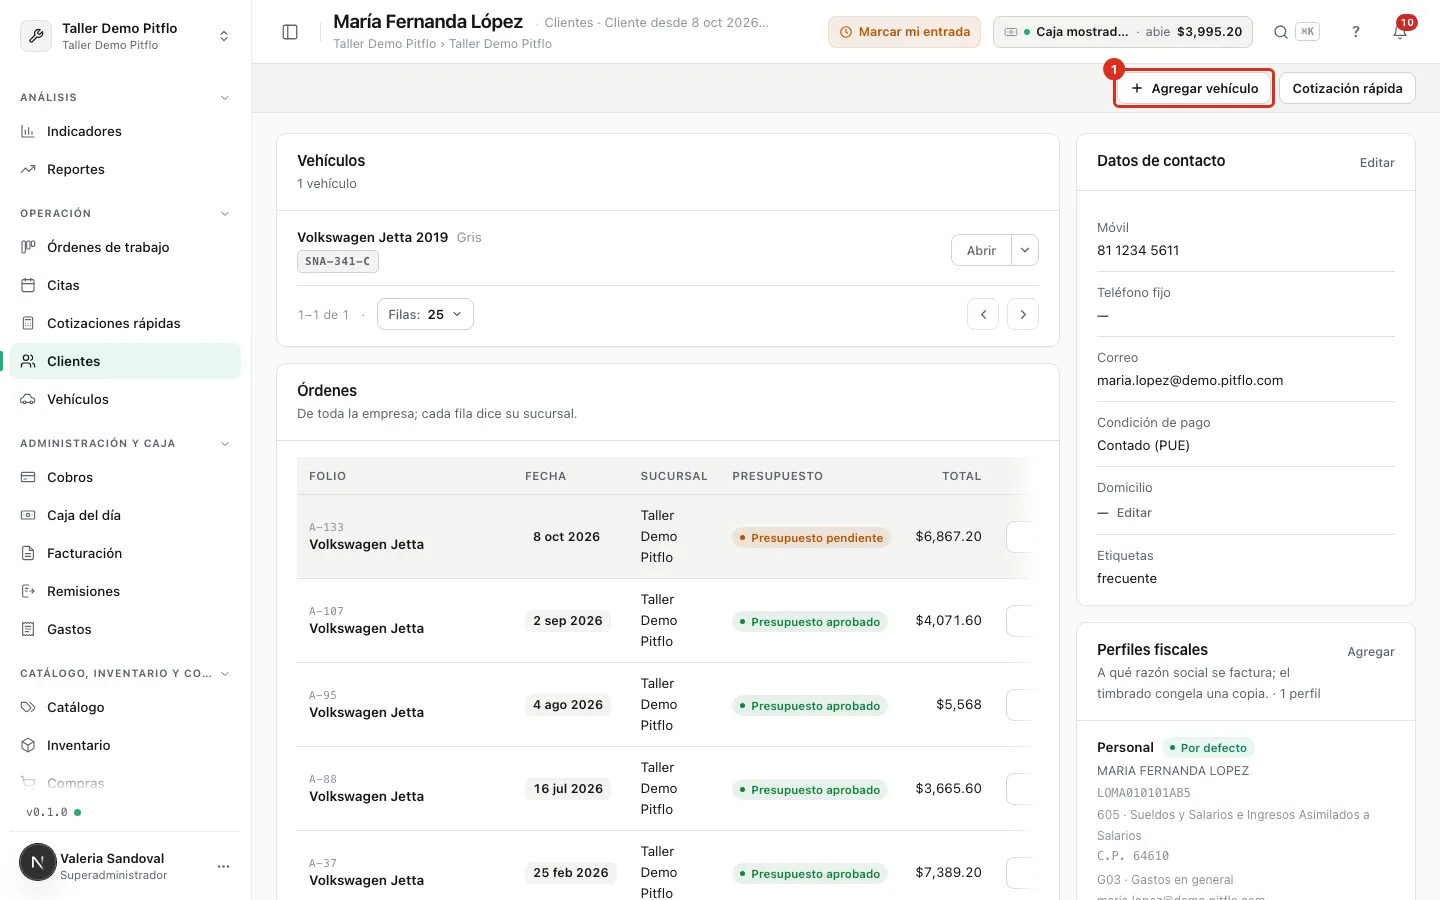Click the Marcar mi entrada button

pyautogui.click(x=904, y=32)
